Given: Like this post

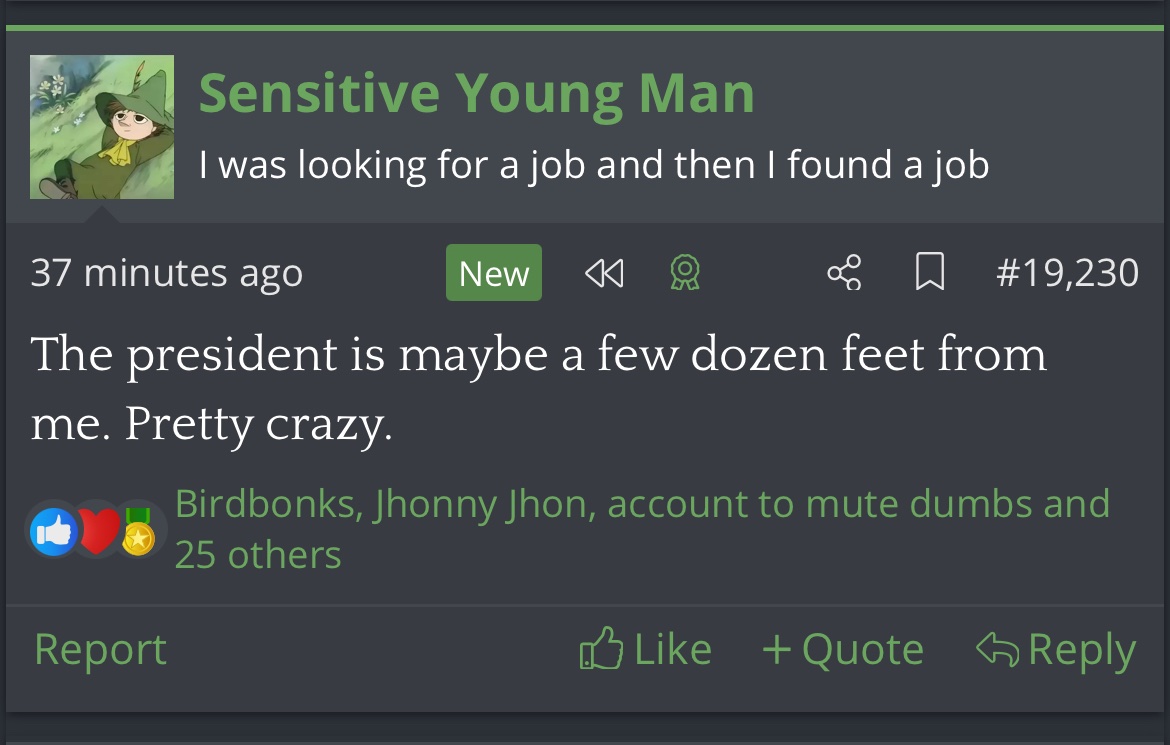Looking at the screenshot, I should click(672, 650).
